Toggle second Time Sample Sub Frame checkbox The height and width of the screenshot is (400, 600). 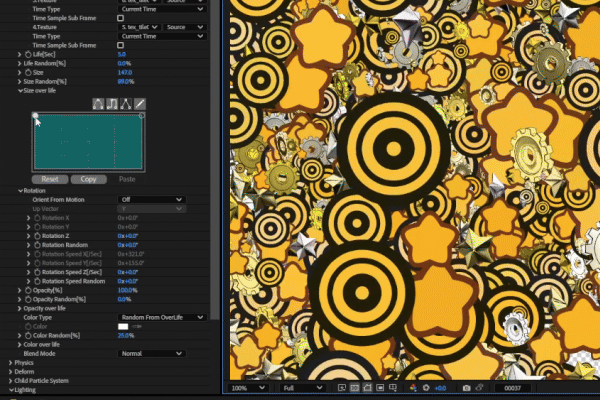[x=121, y=45]
